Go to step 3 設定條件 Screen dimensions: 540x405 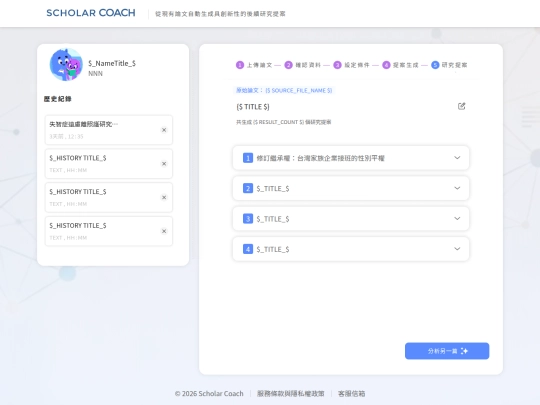(x=352, y=65)
